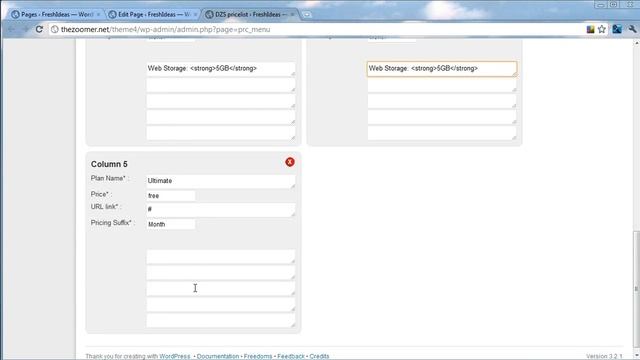Click the Version 3.2.1 footer text

[604, 356]
